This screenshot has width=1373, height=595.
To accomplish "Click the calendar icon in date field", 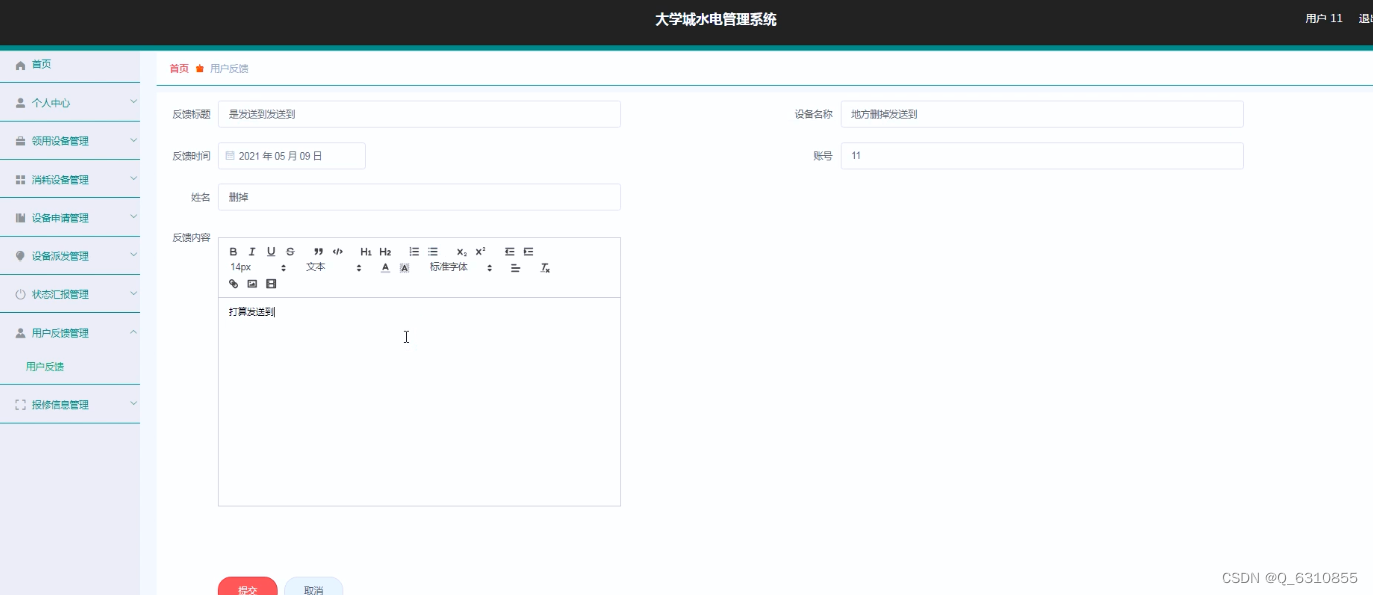I will point(230,155).
